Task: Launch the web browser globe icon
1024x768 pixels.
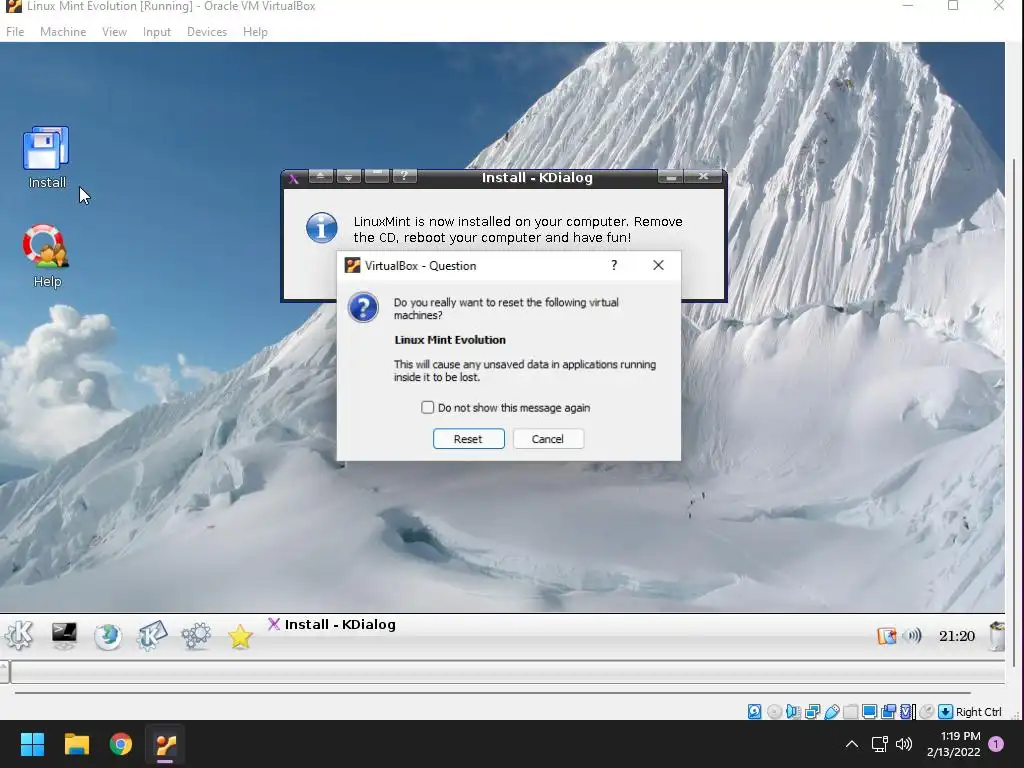Action: [108, 636]
